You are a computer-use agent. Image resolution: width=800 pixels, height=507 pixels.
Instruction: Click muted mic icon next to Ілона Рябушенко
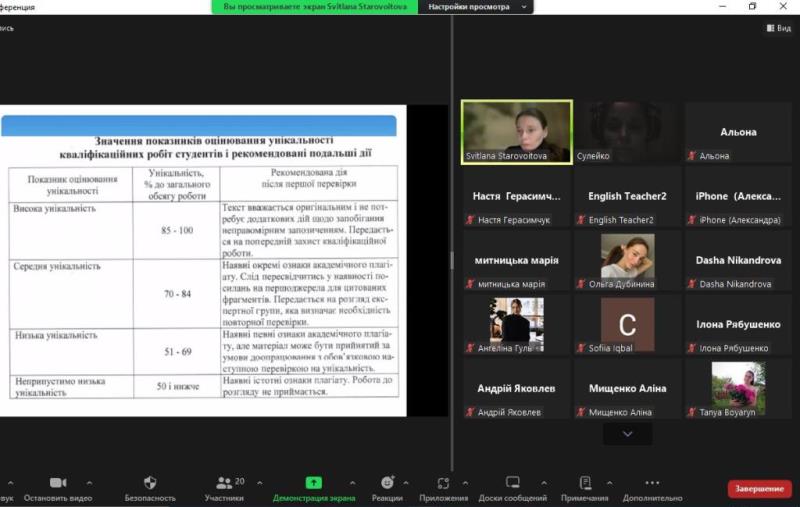click(x=691, y=348)
